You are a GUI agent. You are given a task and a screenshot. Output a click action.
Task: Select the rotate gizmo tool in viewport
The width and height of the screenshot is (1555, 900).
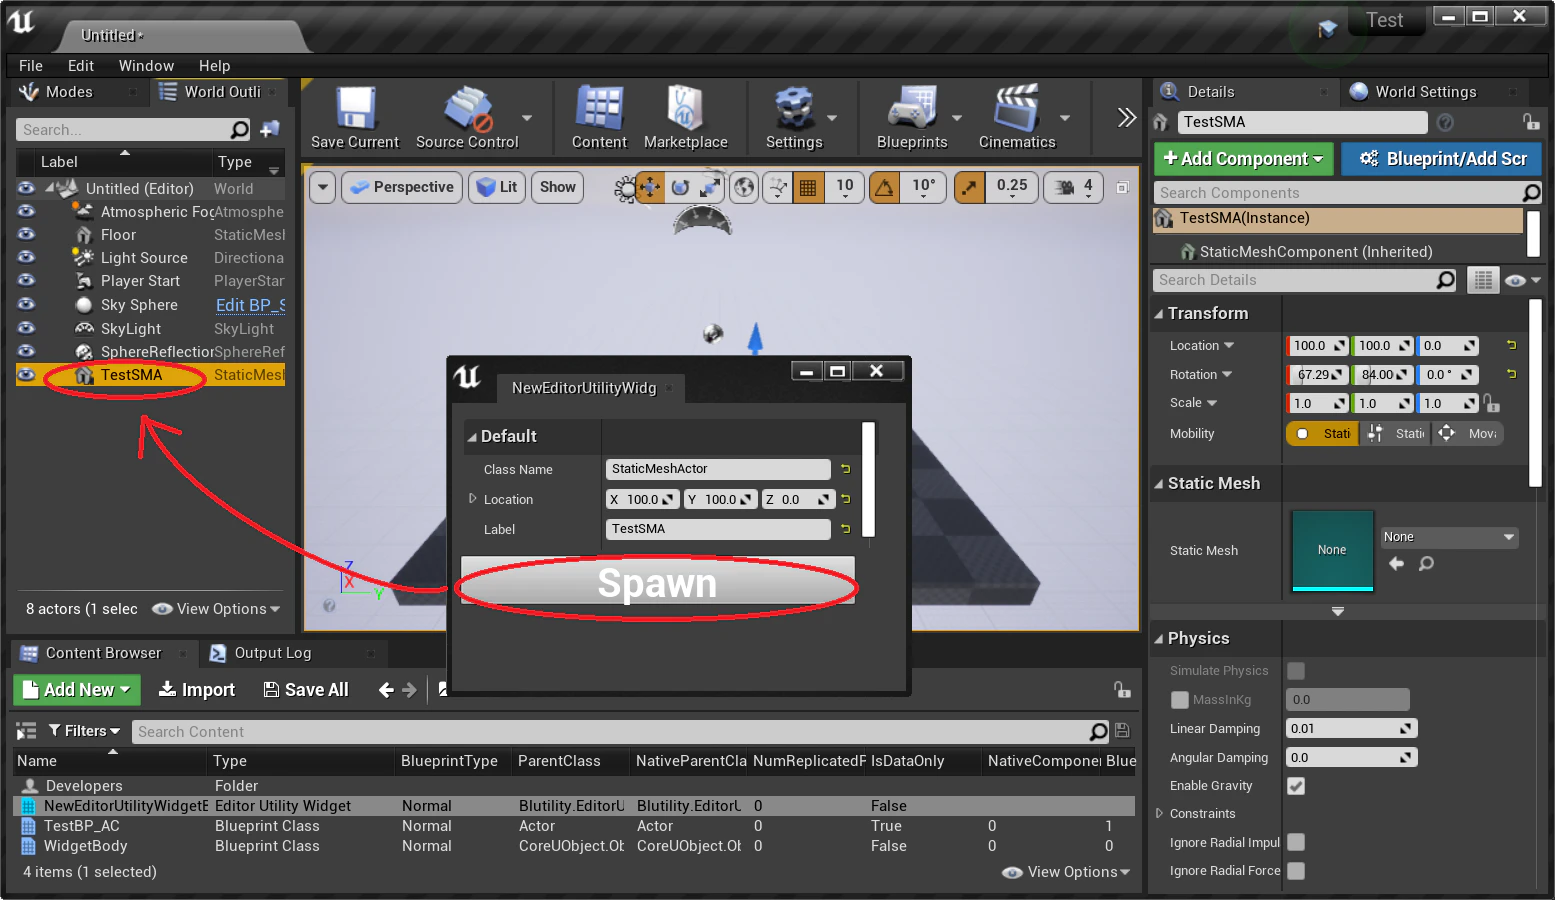pyautogui.click(x=680, y=187)
